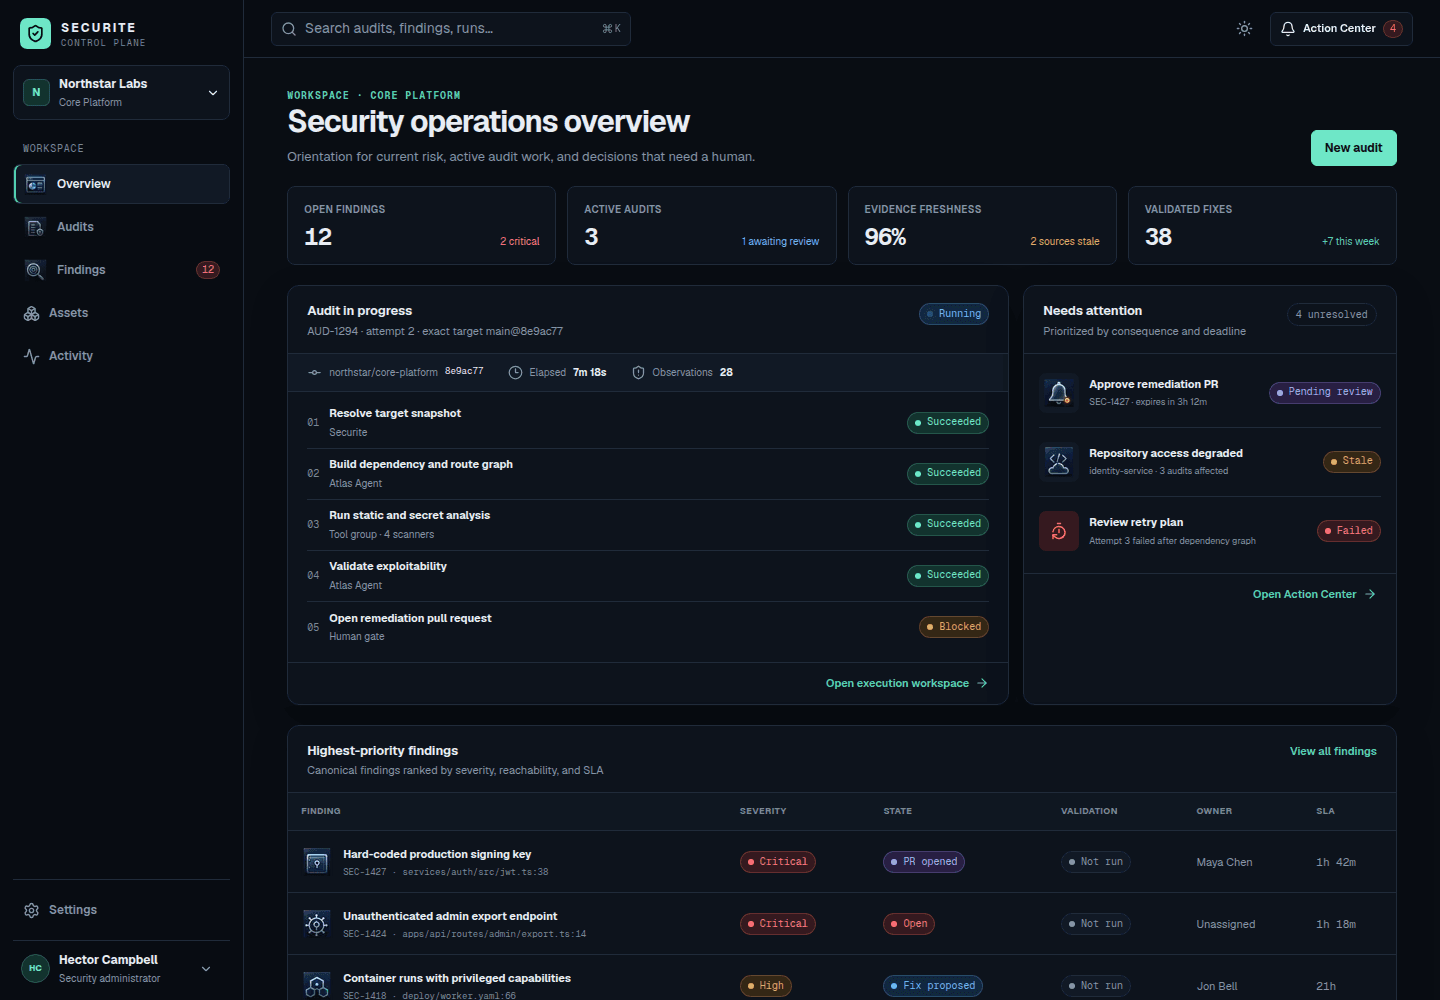Click the Findings count badge 12

click(208, 270)
